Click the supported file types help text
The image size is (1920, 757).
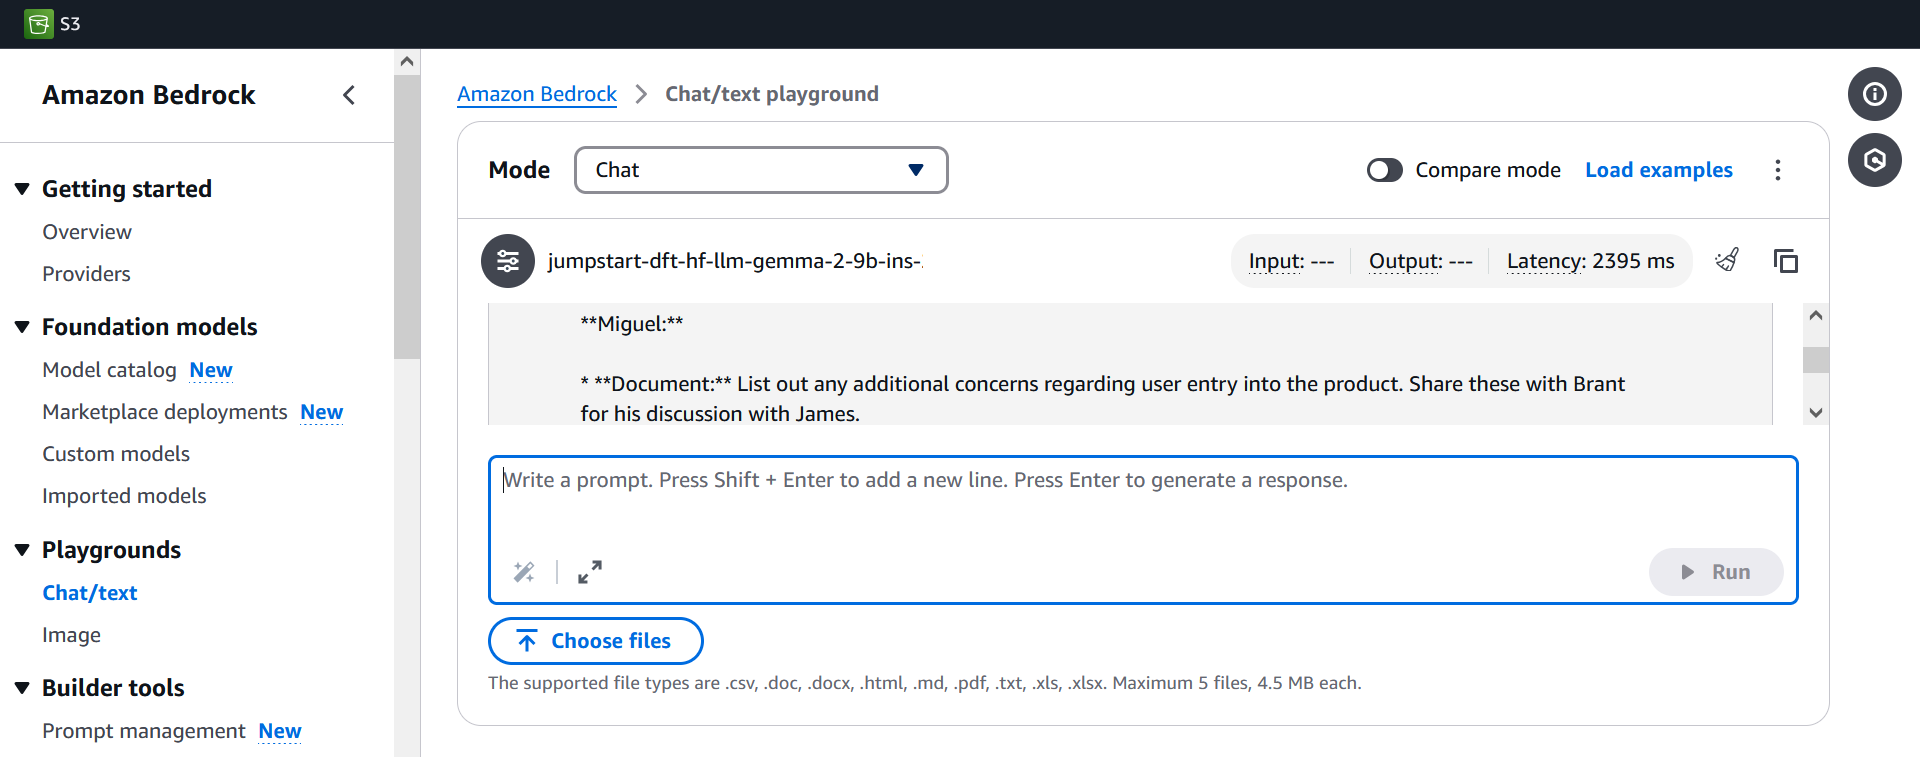tap(925, 683)
